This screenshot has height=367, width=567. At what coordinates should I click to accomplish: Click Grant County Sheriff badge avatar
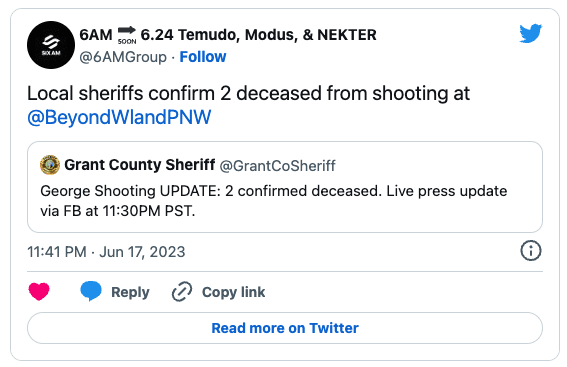point(50,165)
